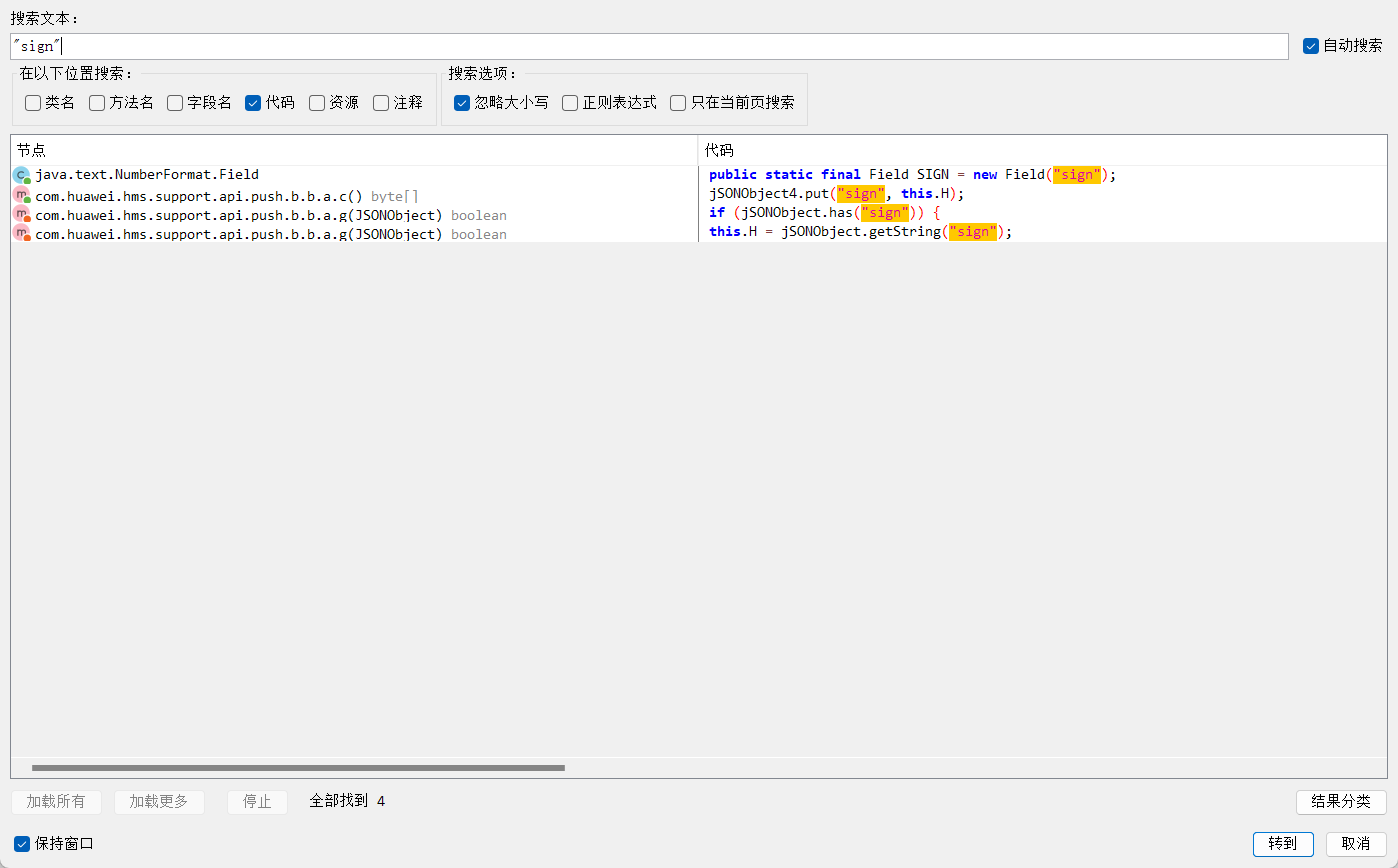Viewport: 1398px width, 868px height.
Task: Enable the 资源 checkbox
Action: coord(317,103)
